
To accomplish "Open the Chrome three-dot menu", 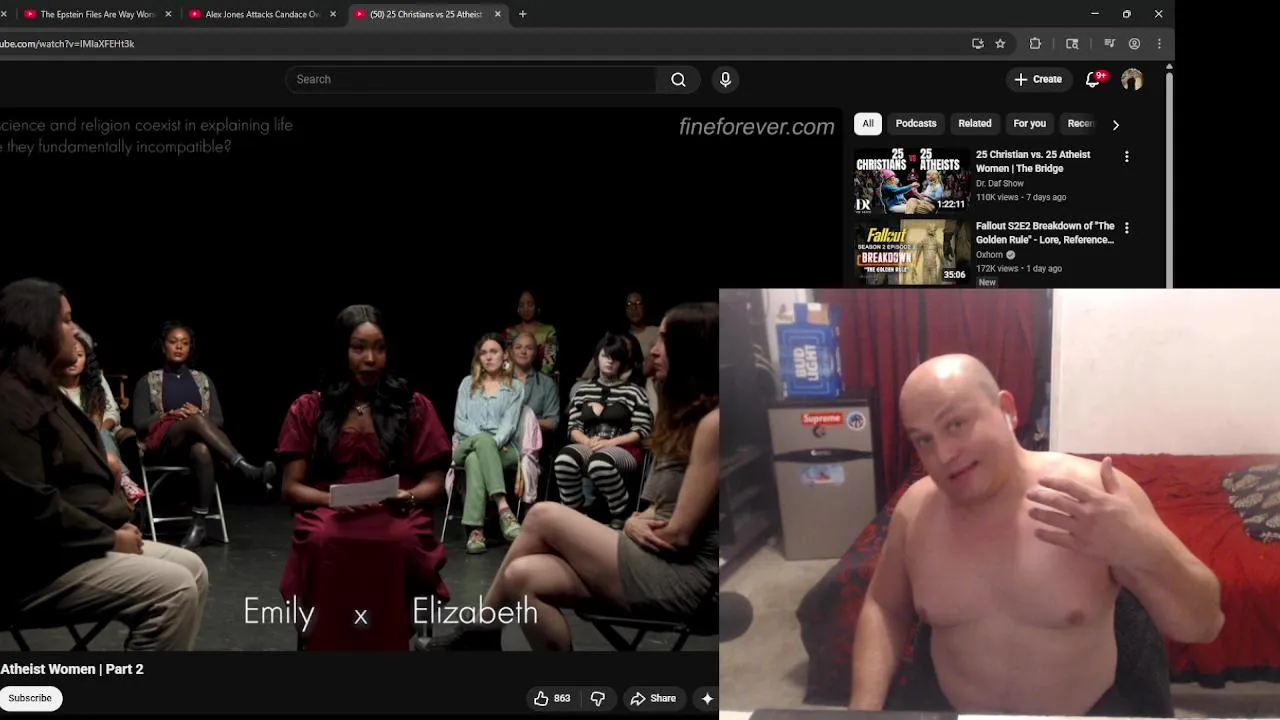I will point(1159,44).
